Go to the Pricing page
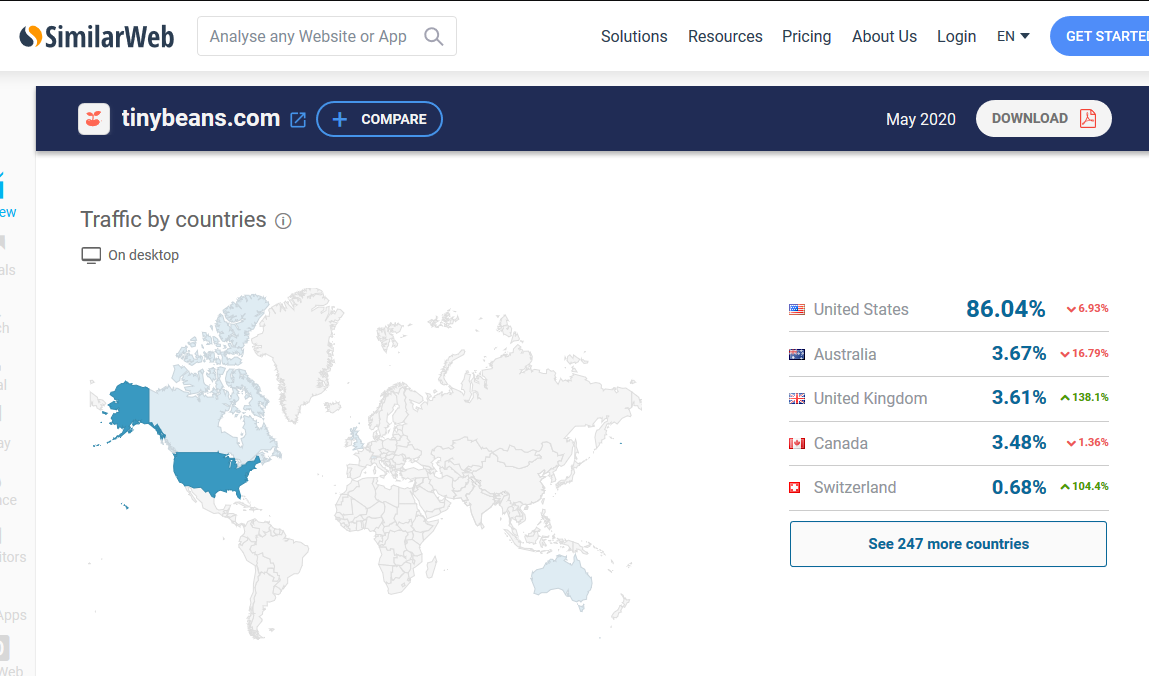 pyautogui.click(x=806, y=36)
